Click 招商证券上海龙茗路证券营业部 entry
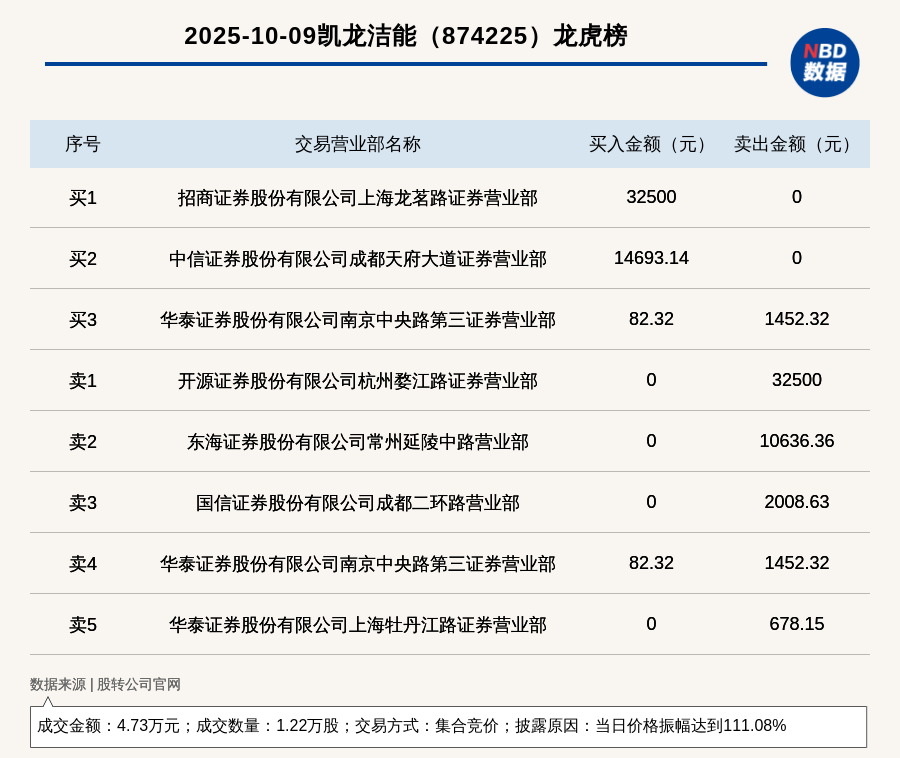The width and height of the screenshot is (900, 758). point(357,198)
